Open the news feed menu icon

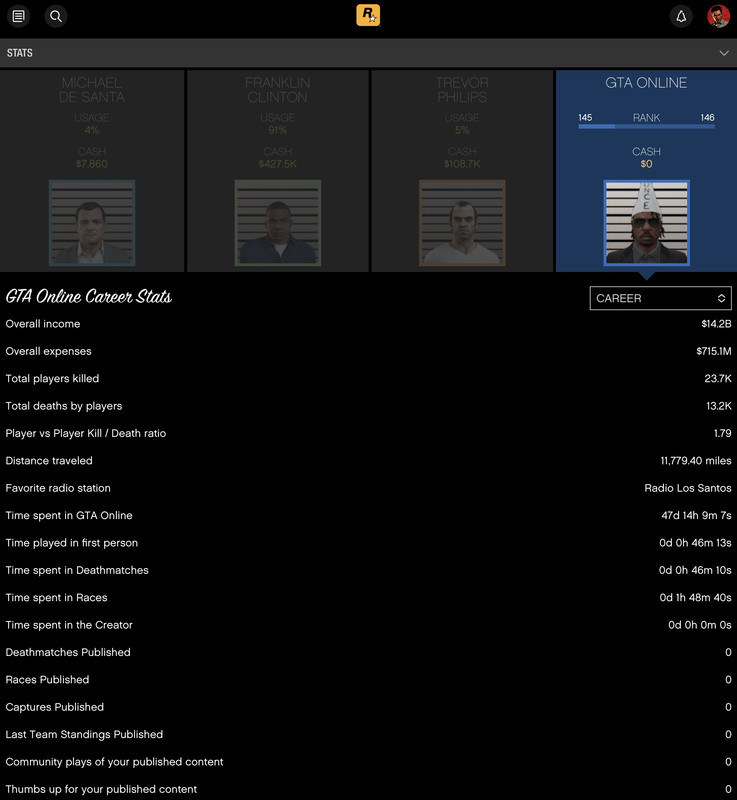[x=18, y=16]
